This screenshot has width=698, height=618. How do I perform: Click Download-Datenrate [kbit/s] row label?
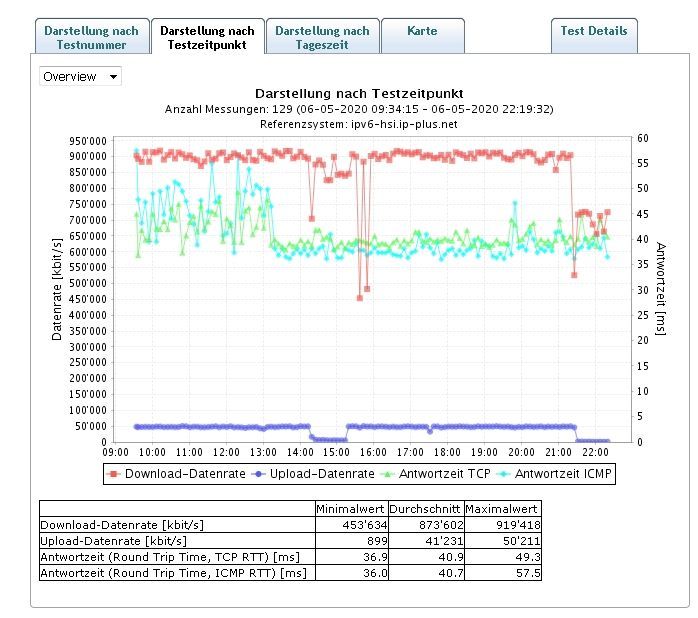(122, 524)
